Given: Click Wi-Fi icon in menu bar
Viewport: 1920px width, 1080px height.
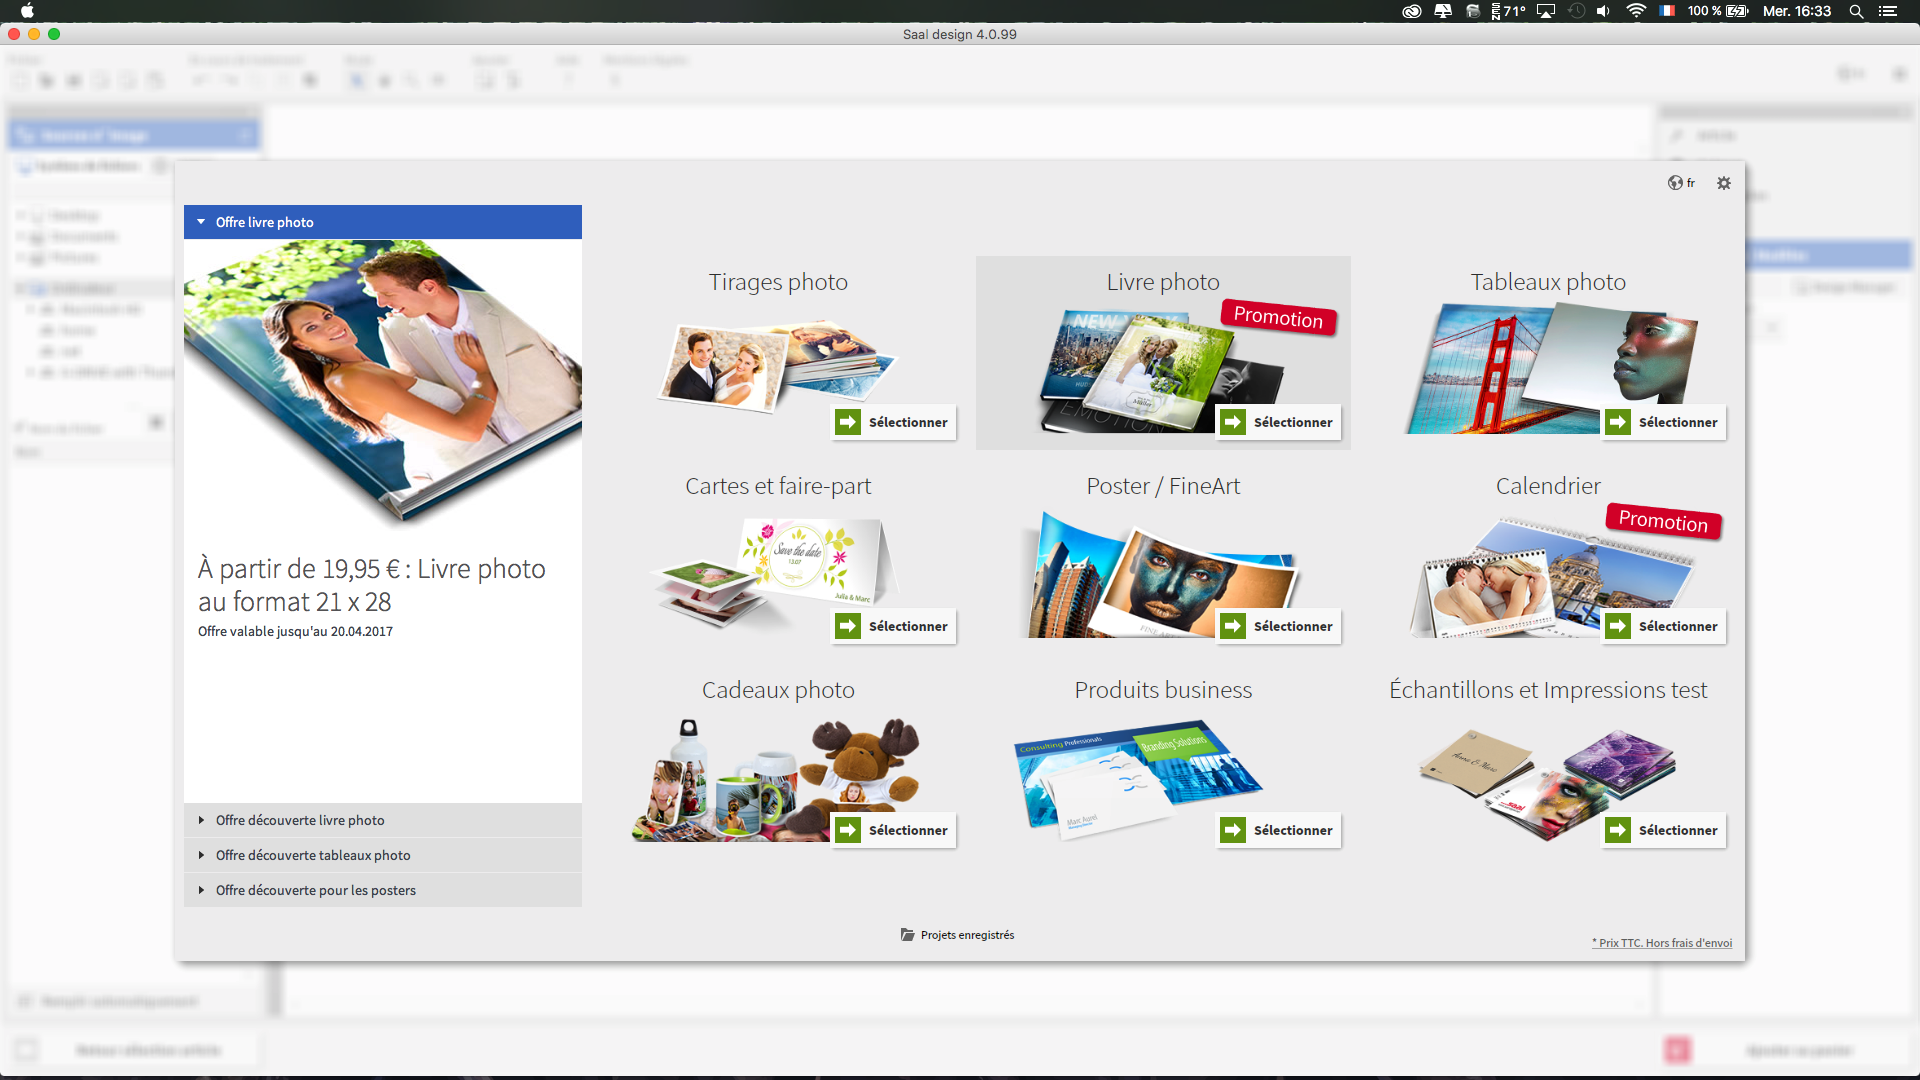Looking at the screenshot, I should click(x=1636, y=11).
